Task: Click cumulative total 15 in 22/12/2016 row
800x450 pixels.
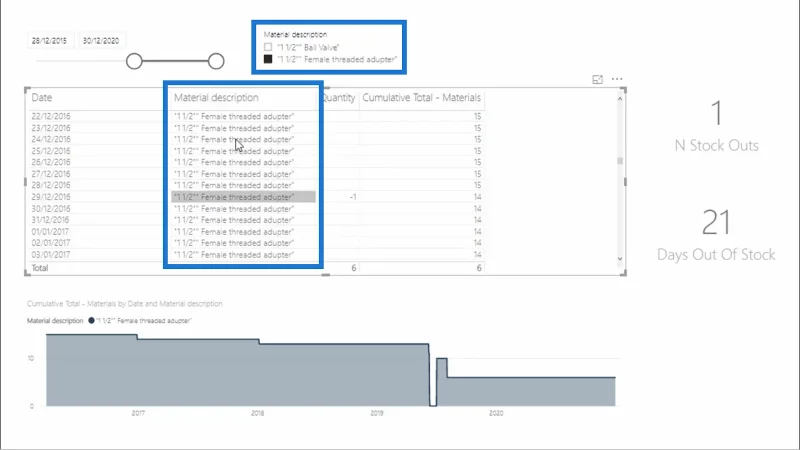Action: click(x=477, y=116)
